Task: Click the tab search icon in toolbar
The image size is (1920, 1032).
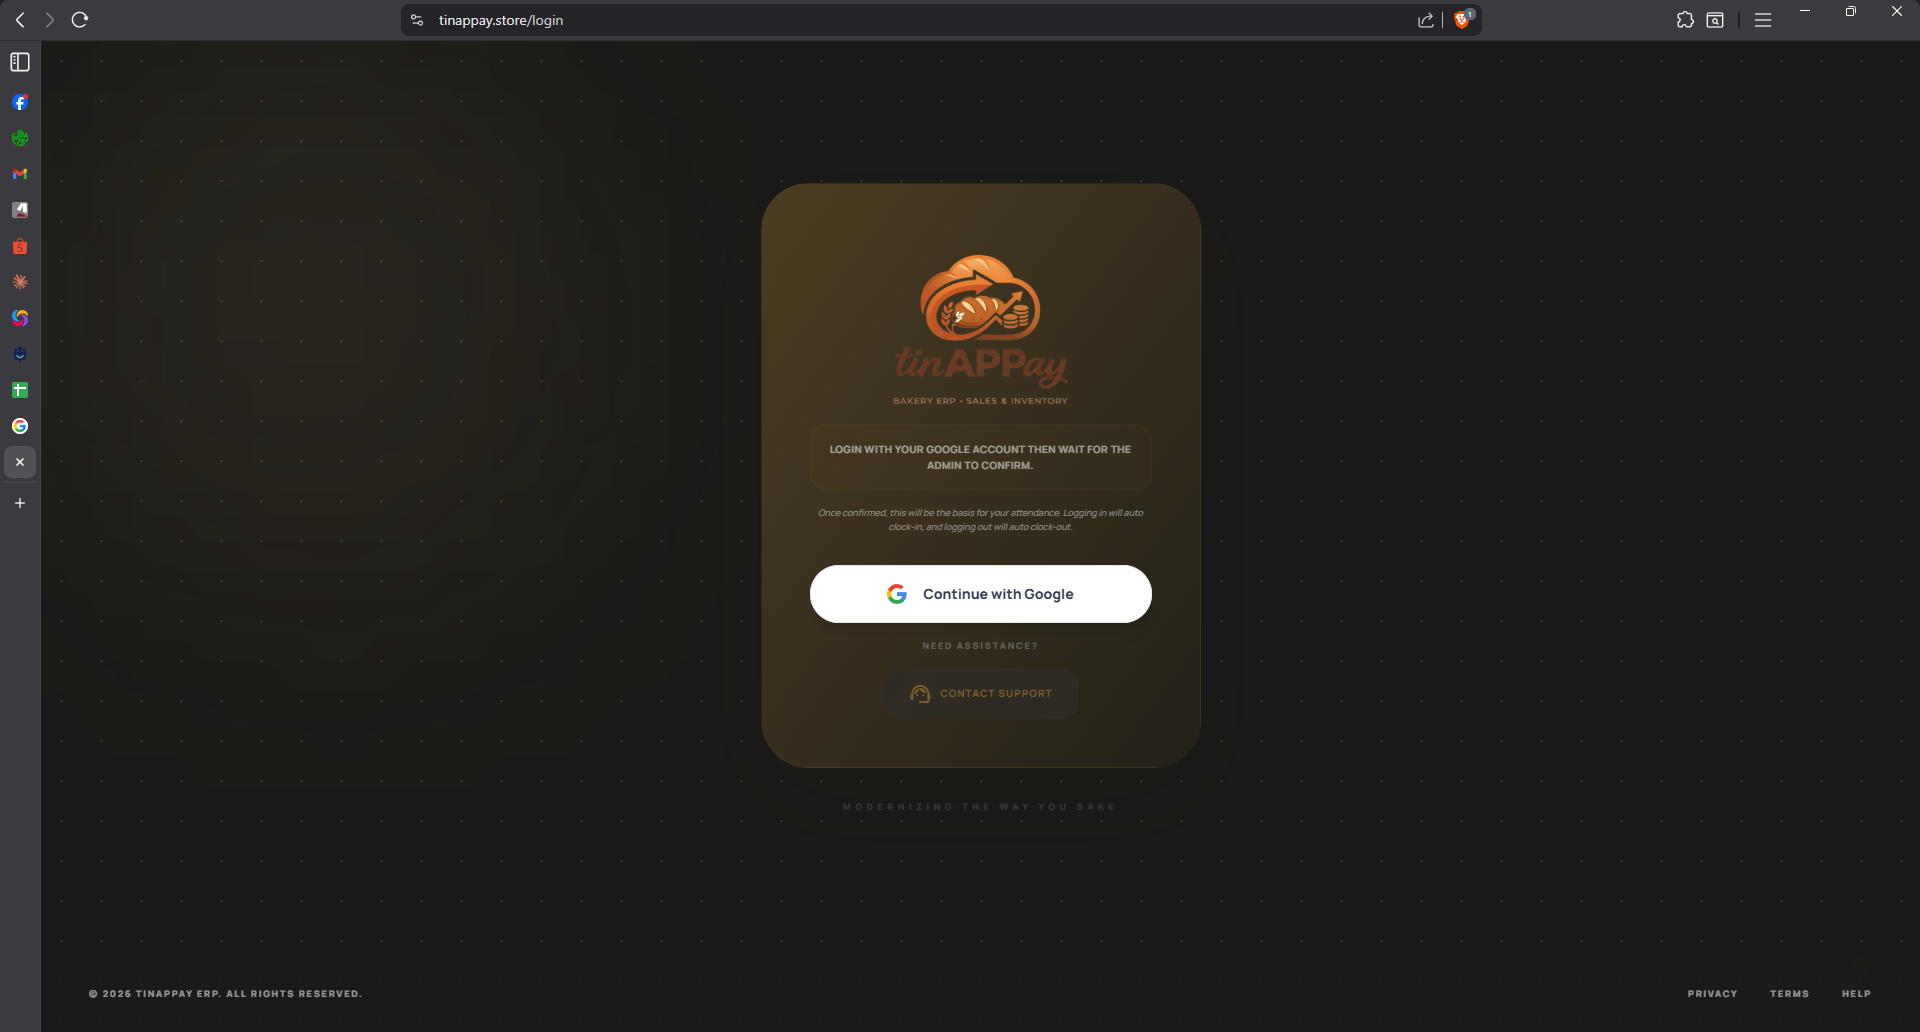Action: tap(1715, 20)
